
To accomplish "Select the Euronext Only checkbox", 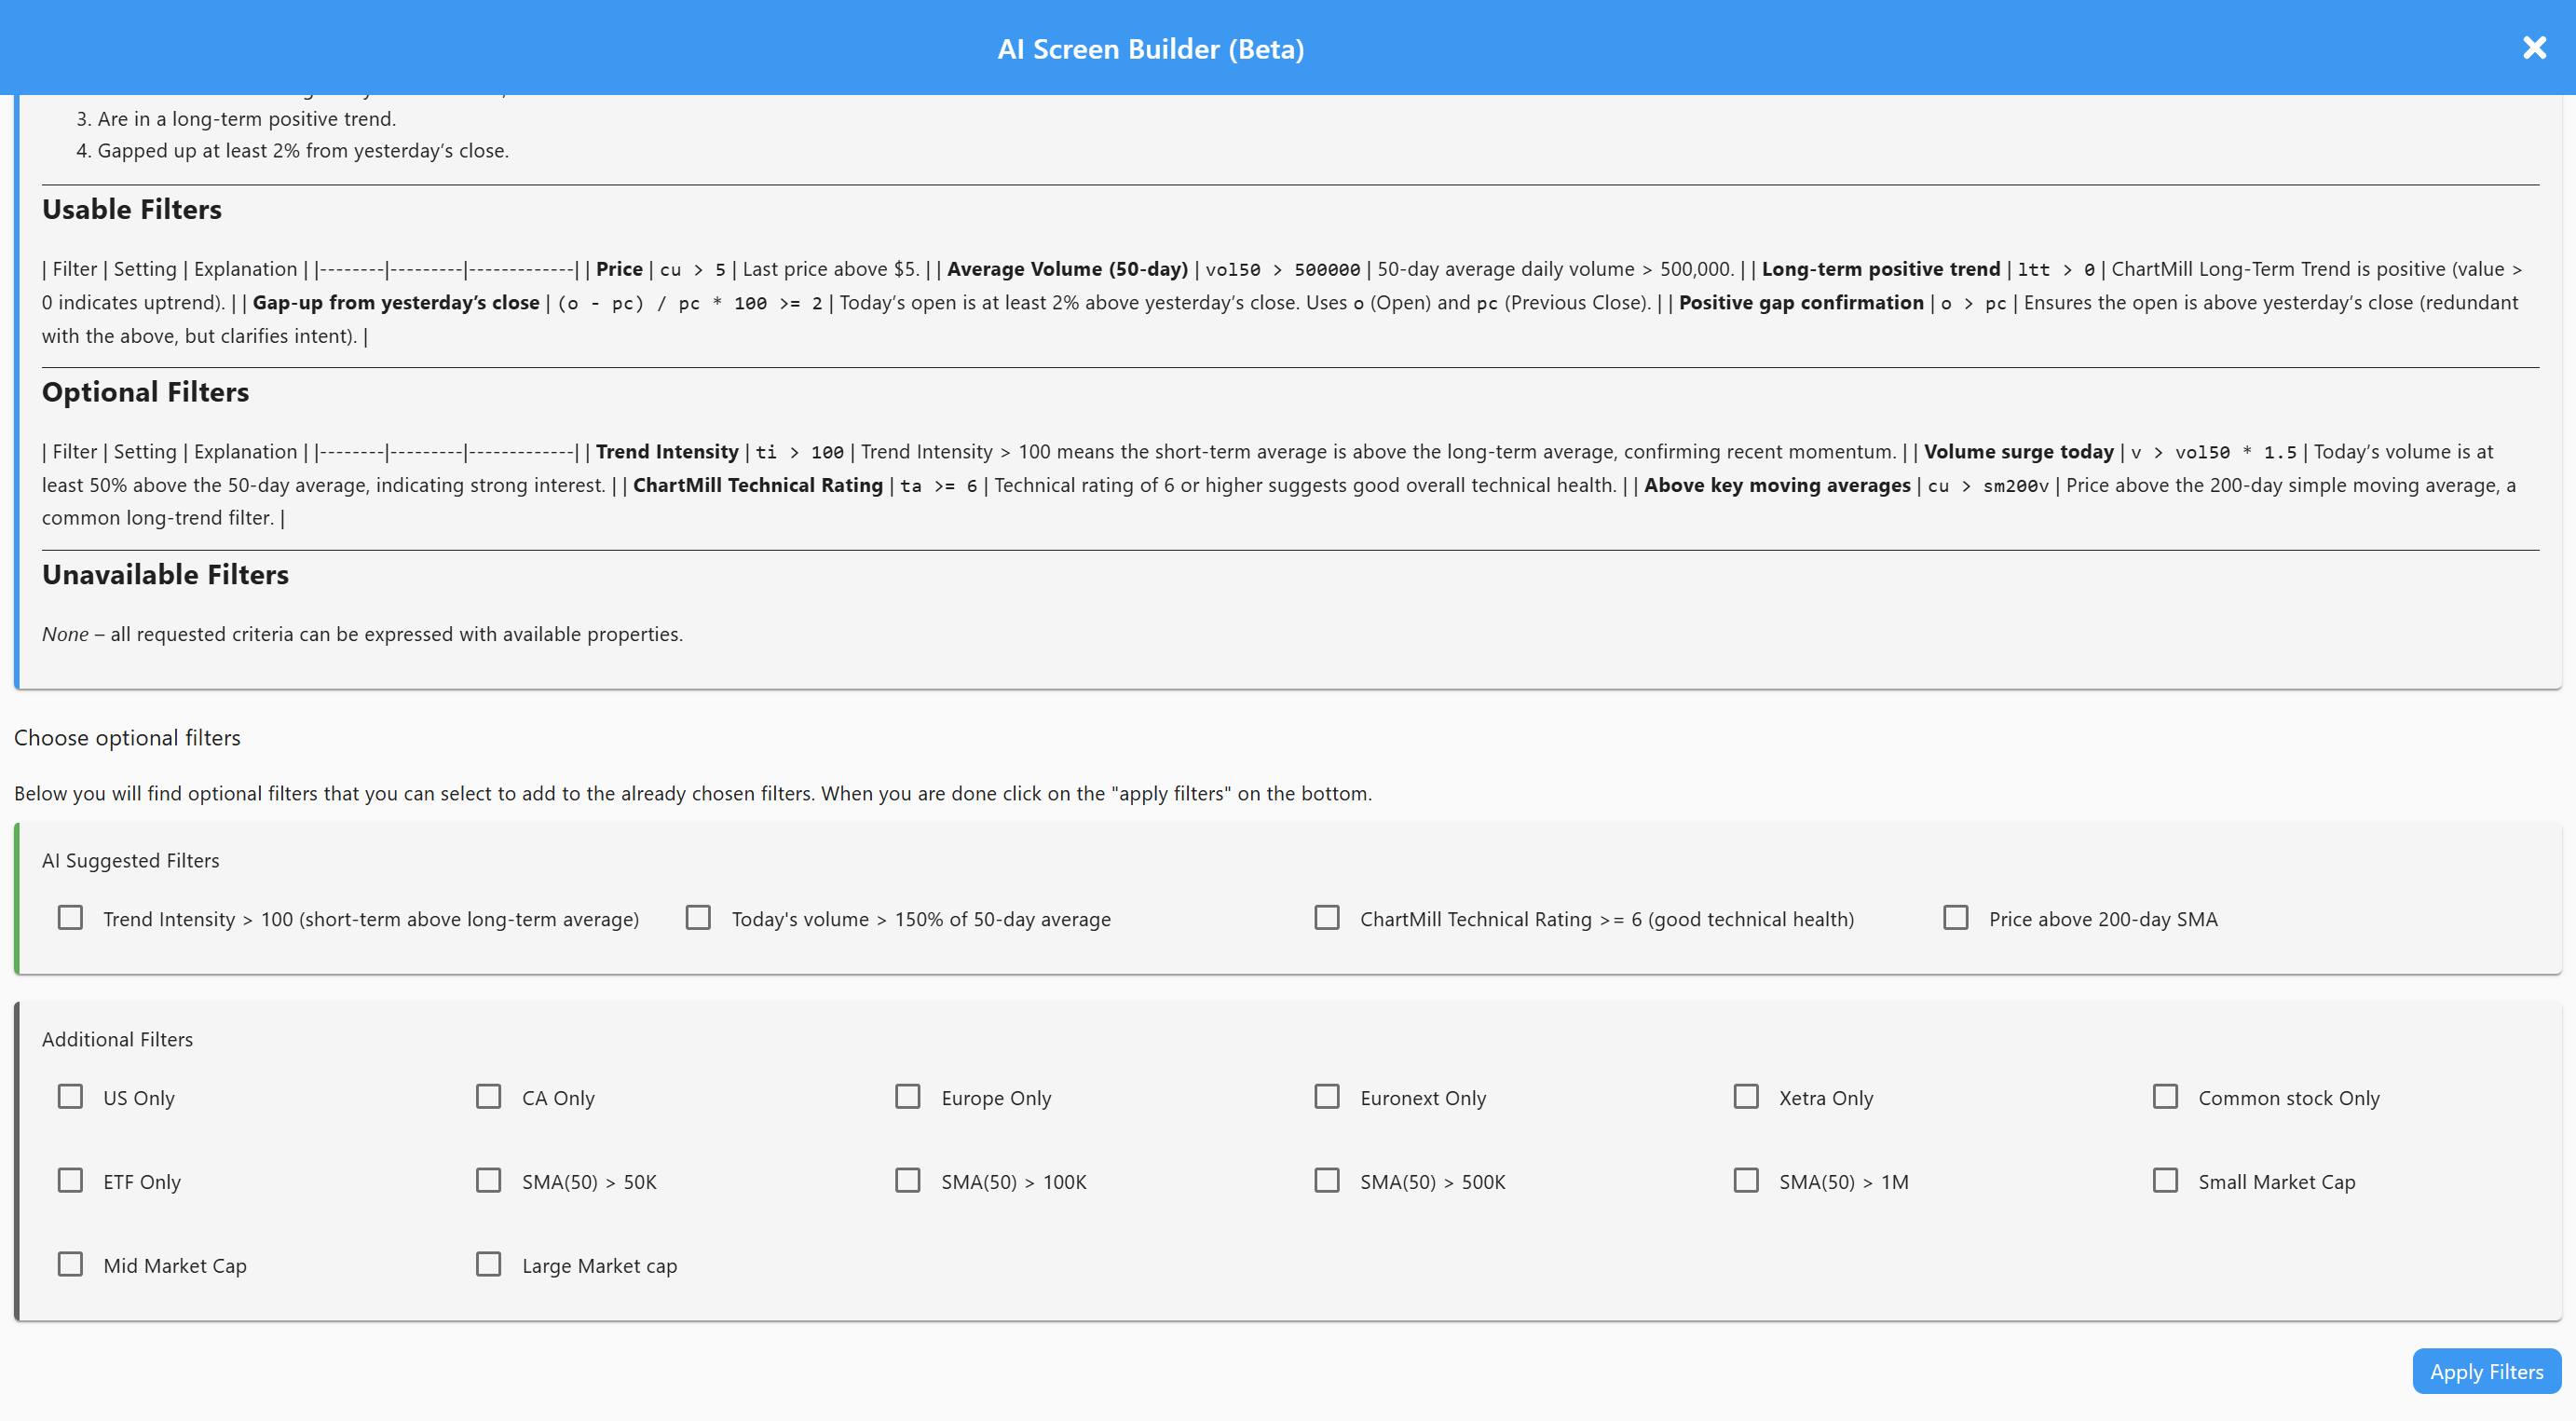I will pyautogui.click(x=1326, y=1096).
